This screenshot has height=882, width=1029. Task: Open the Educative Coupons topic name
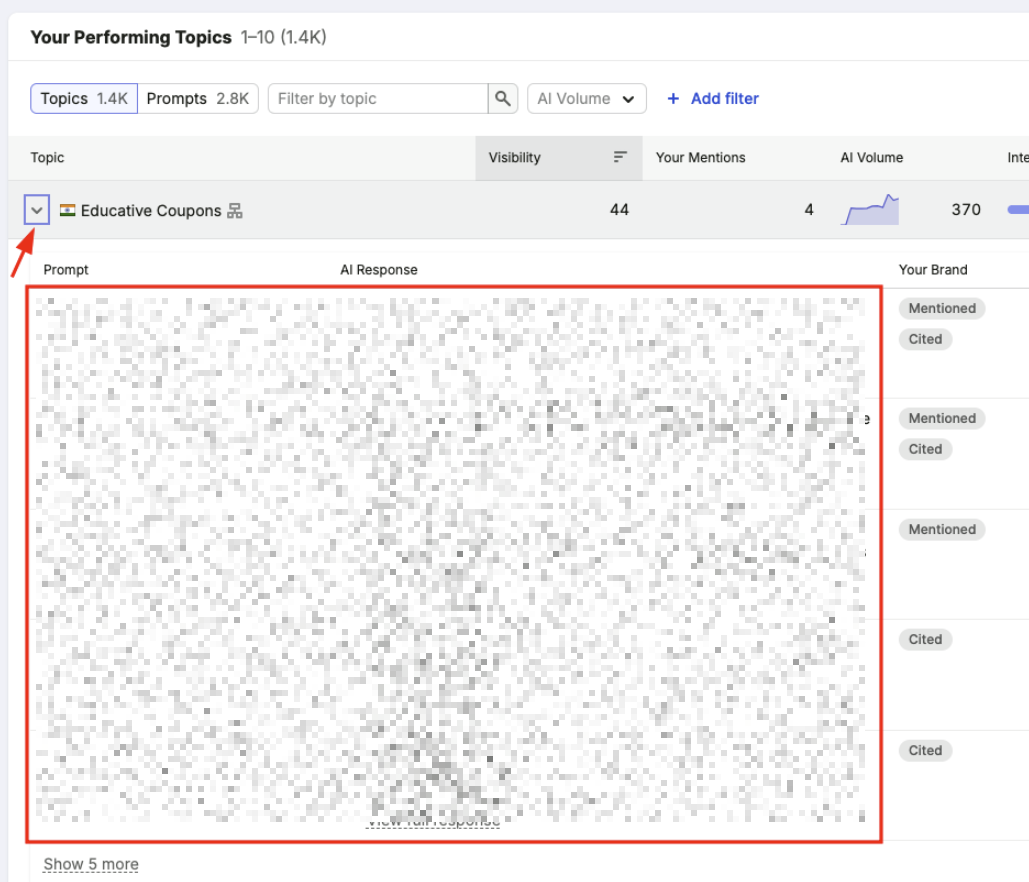(151, 211)
